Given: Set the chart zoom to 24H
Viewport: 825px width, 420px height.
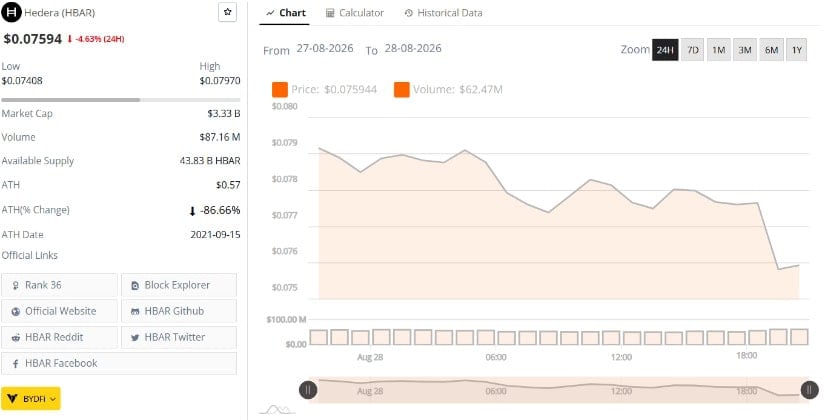Looking at the screenshot, I should [x=665, y=50].
